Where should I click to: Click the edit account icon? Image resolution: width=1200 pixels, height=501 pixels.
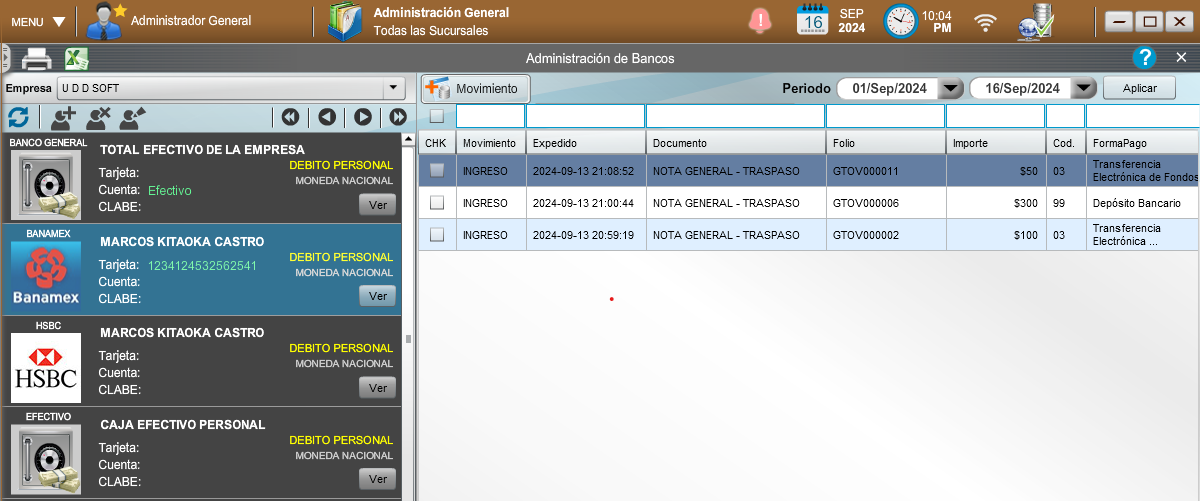pyautogui.click(x=132, y=117)
